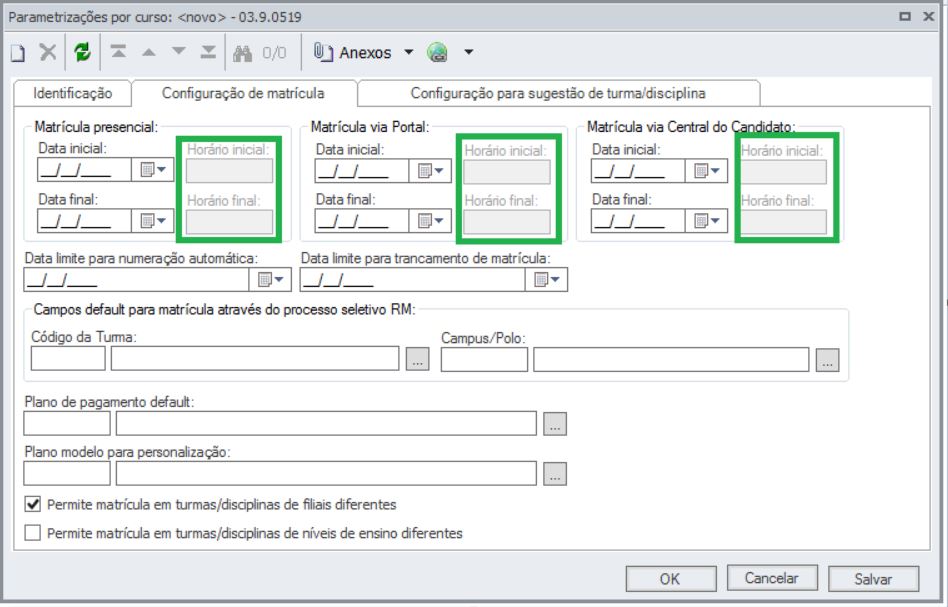Go to last record arrow icon
948x607 pixels.
click(x=208, y=53)
